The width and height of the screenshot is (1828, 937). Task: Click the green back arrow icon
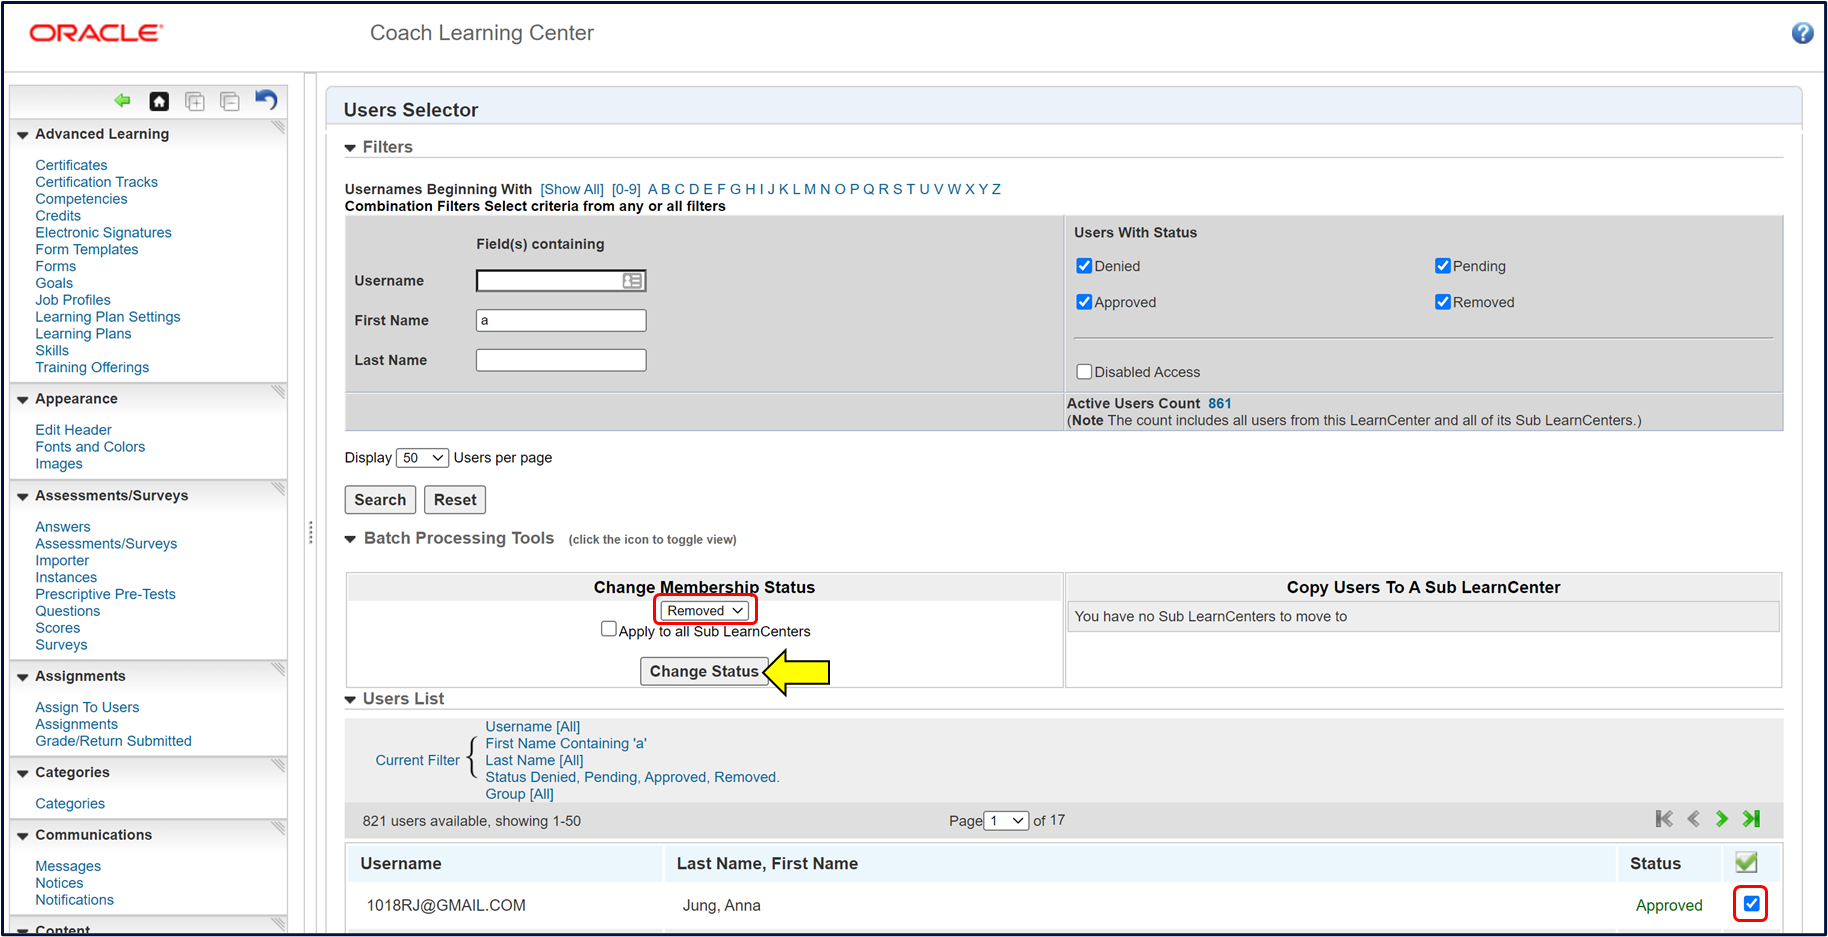(123, 100)
